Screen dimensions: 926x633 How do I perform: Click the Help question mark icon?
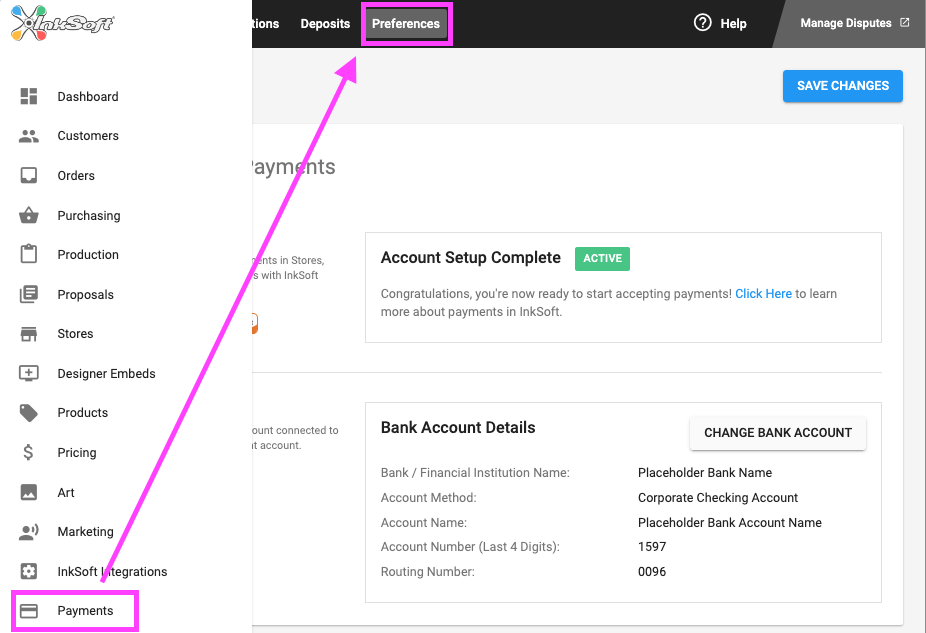point(703,23)
